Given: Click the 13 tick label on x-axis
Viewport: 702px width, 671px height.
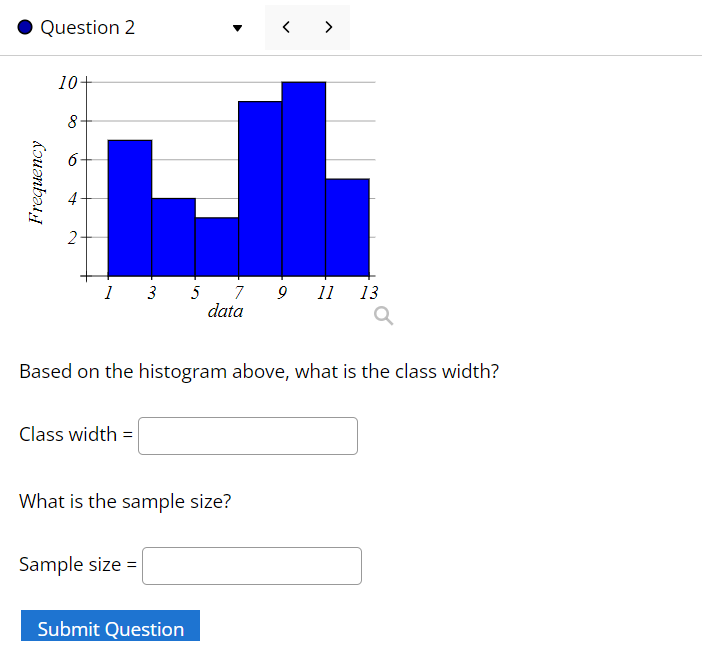Looking at the screenshot, I should [369, 293].
